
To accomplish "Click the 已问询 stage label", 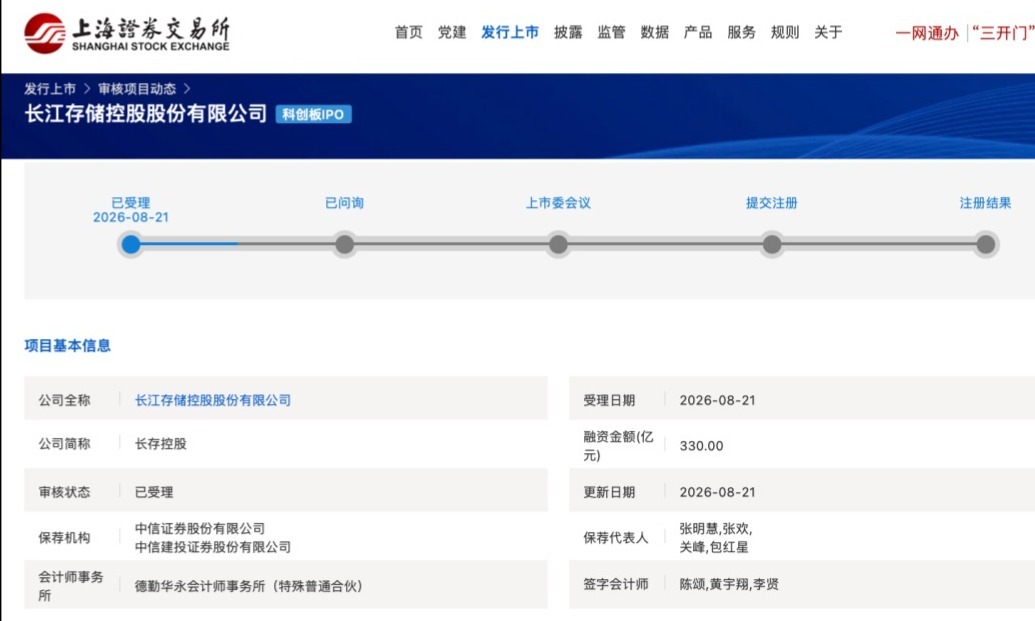I will [345, 203].
